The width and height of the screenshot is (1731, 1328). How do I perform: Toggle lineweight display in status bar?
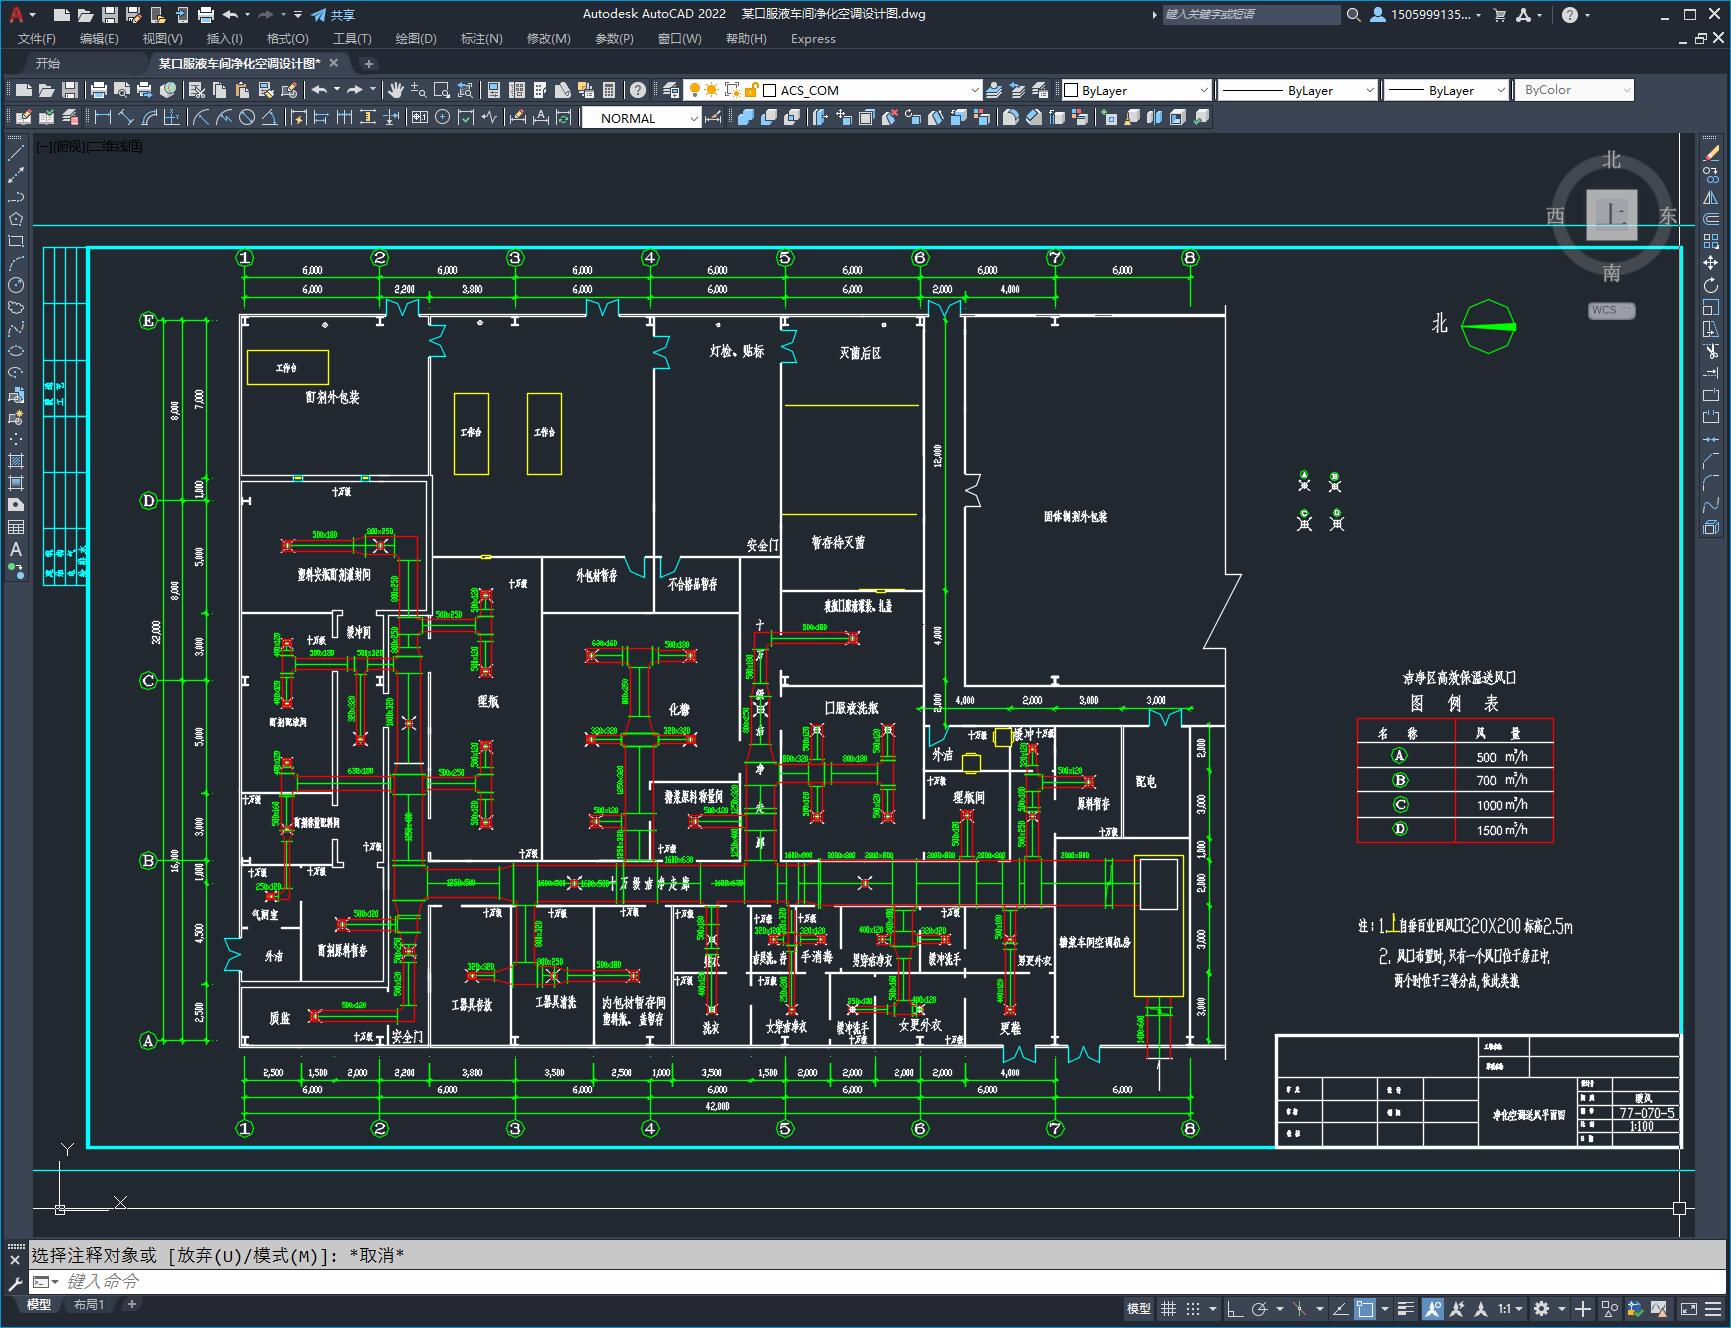[x=1406, y=1308]
